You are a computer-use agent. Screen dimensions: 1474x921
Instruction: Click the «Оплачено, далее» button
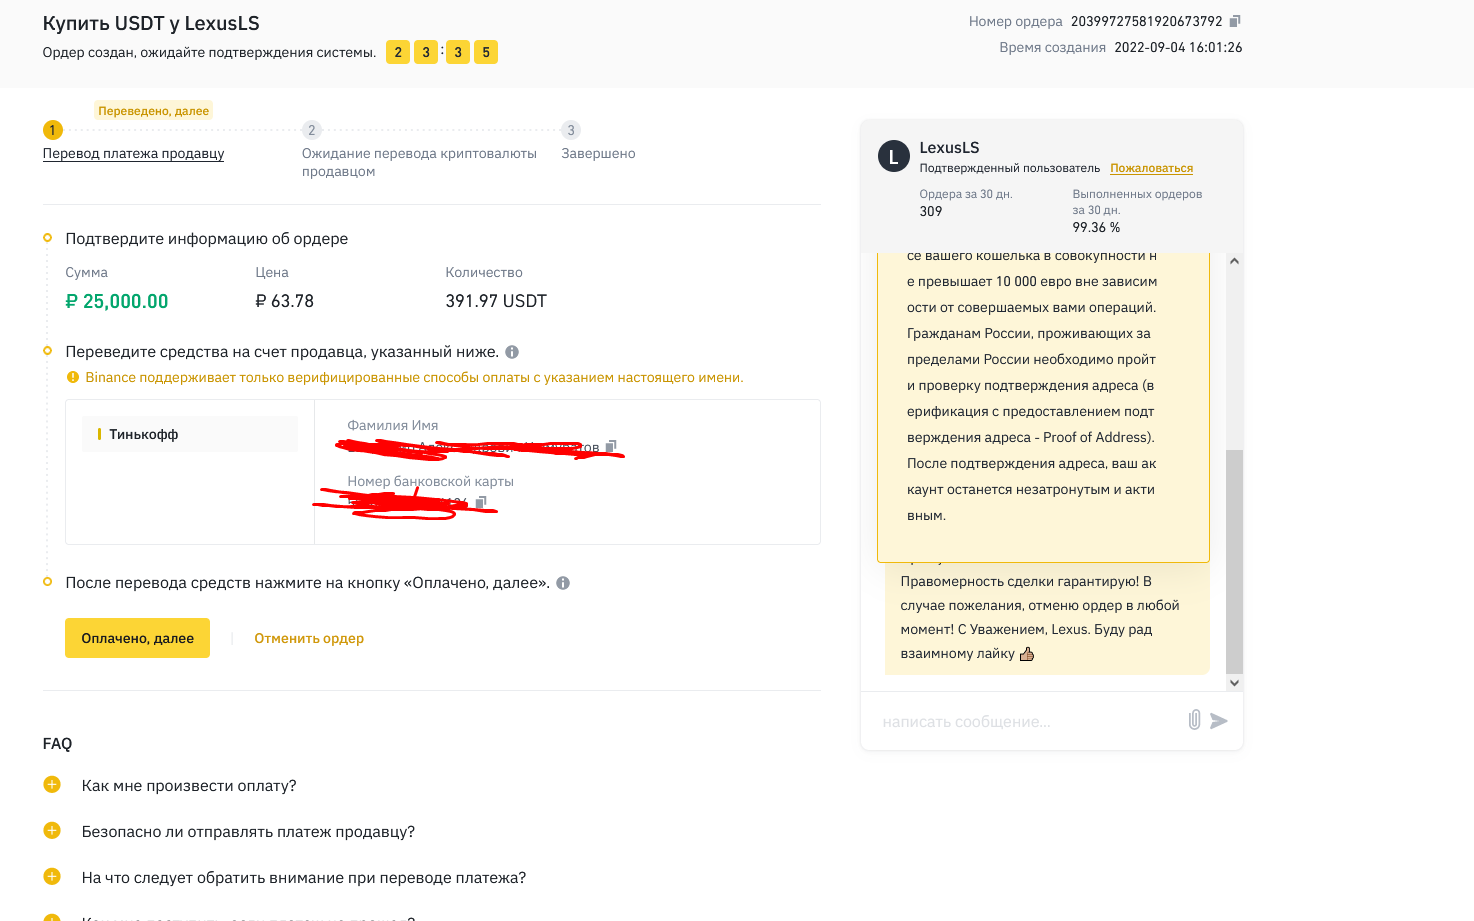137,638
